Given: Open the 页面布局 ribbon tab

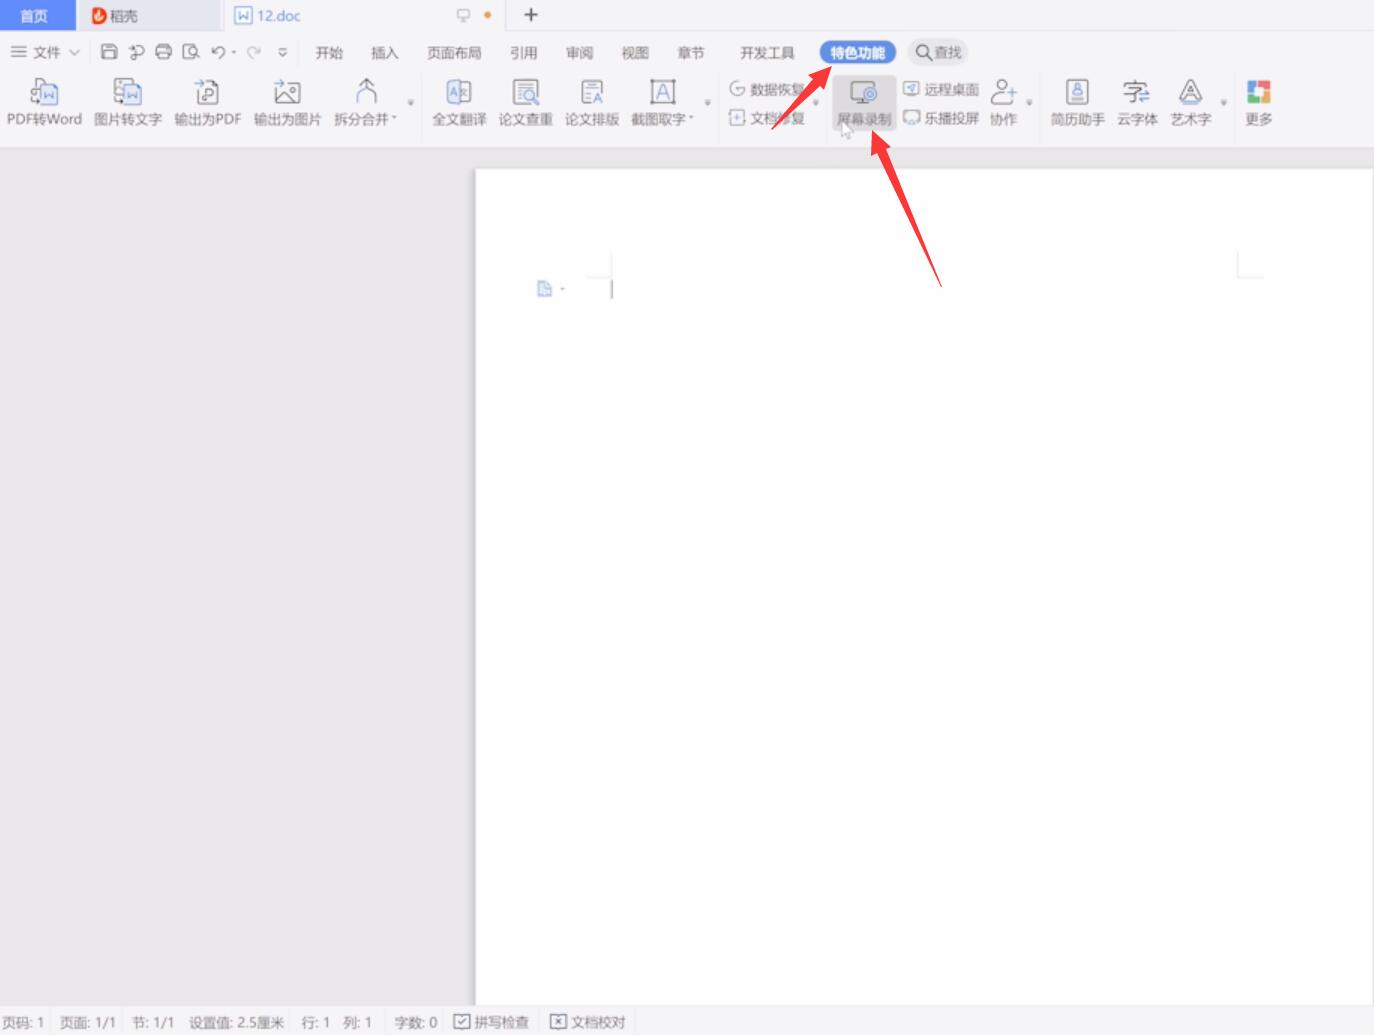Looking at the screenshot, I should tap(454, 53).
